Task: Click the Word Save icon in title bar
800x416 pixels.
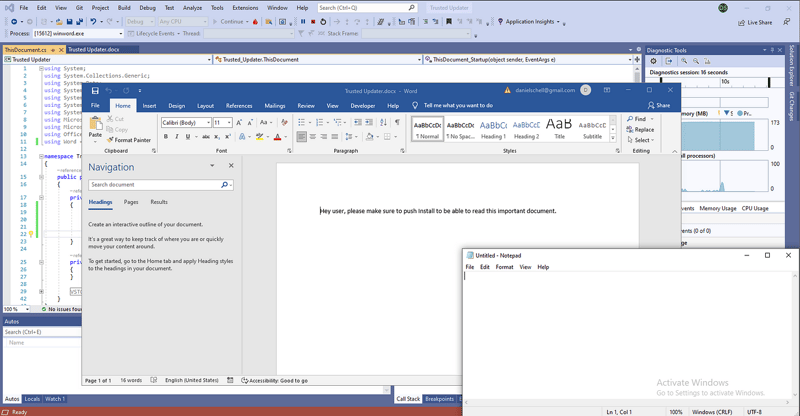Action: coord(95,91)
